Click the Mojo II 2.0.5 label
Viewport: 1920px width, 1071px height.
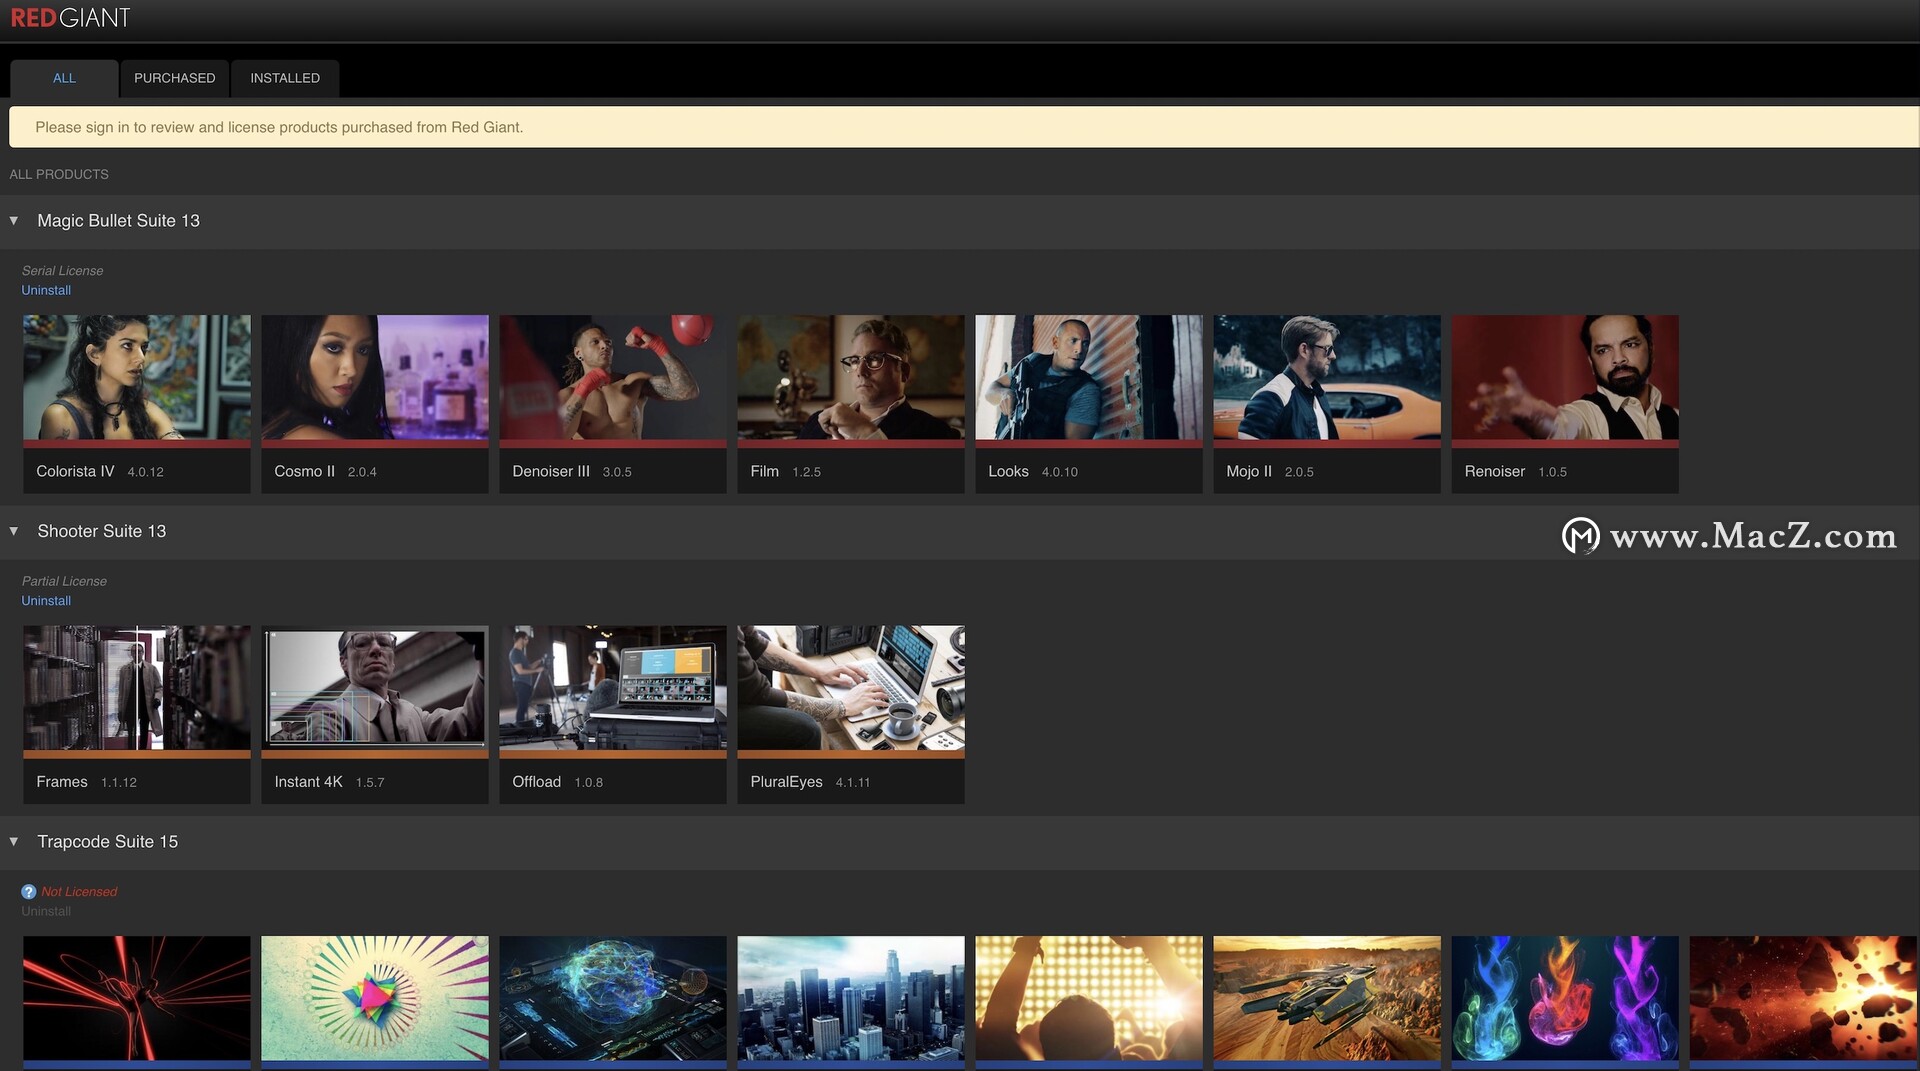click(1270, 471)
